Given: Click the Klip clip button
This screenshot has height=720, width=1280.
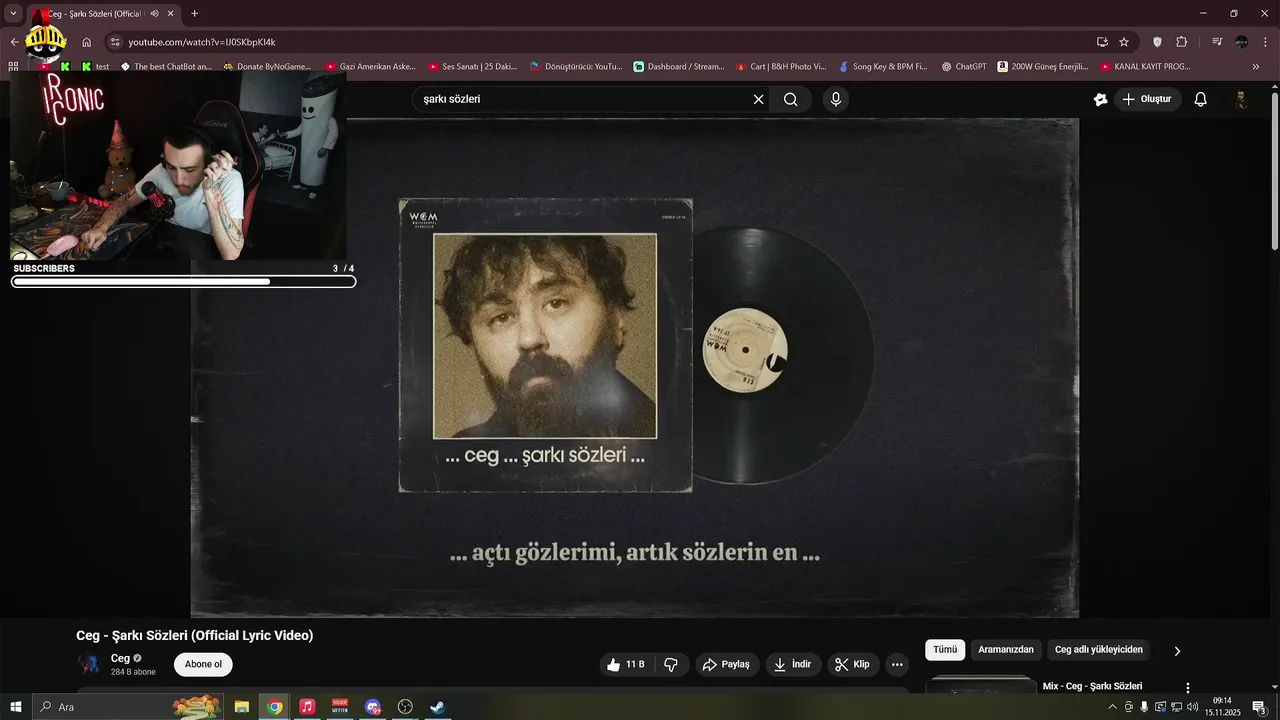Looking at the screenshot, I should click(x=853, y=664).
